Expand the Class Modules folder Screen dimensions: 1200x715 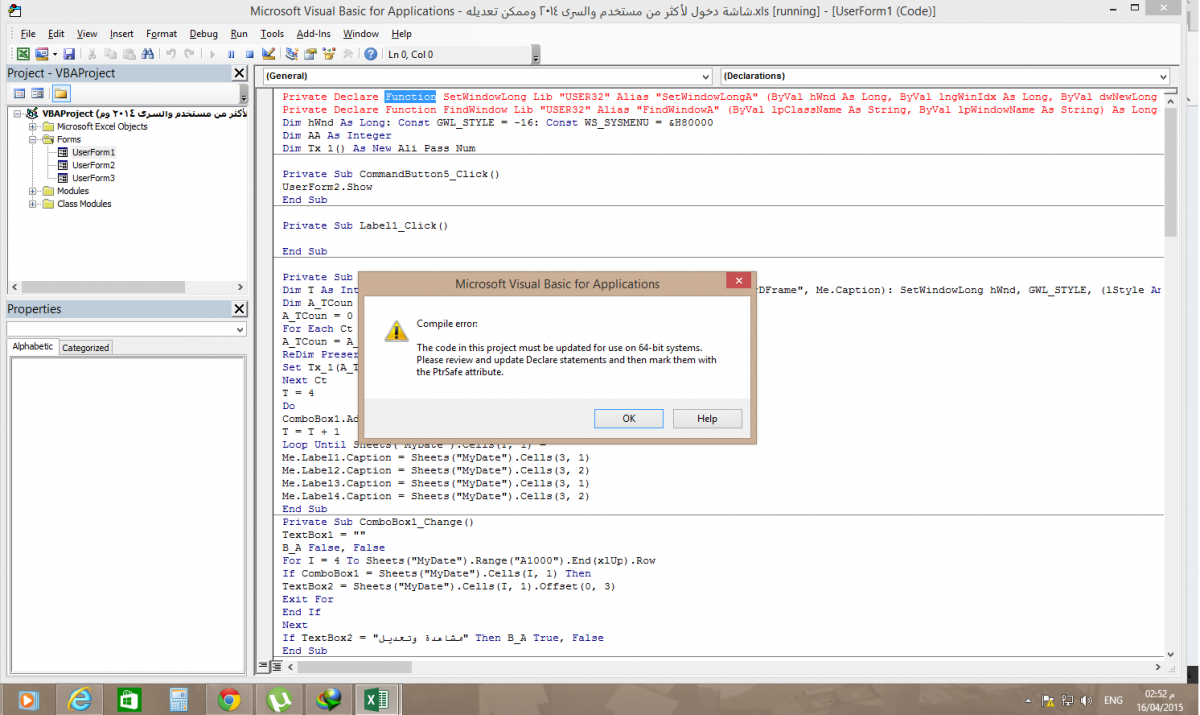coord(33,204)
